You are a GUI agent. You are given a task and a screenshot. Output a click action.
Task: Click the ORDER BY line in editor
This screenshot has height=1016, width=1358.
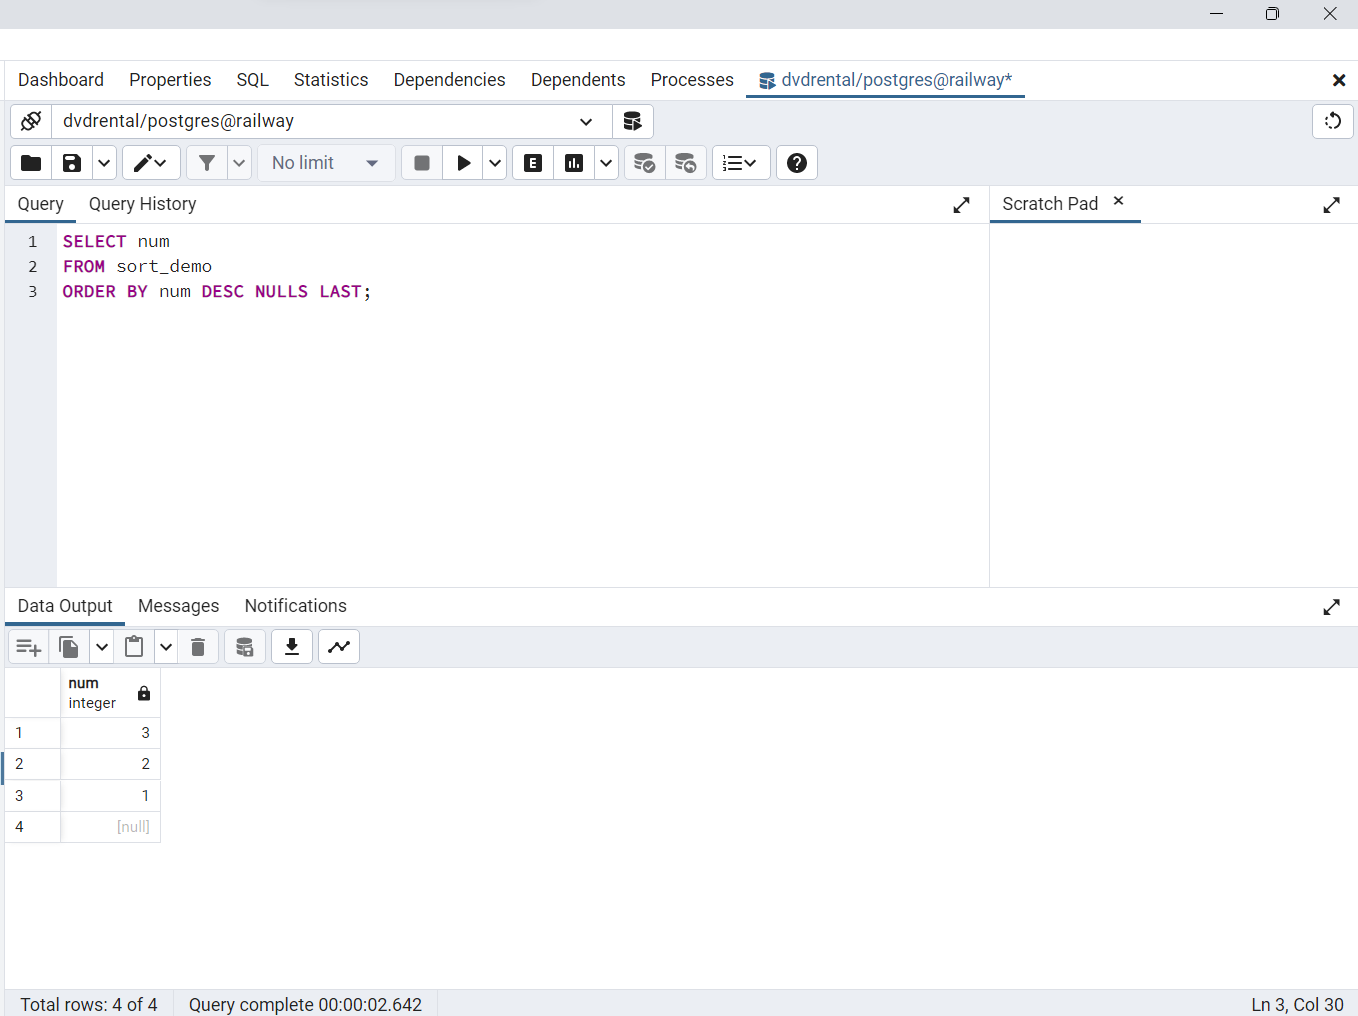click(217, 292)
